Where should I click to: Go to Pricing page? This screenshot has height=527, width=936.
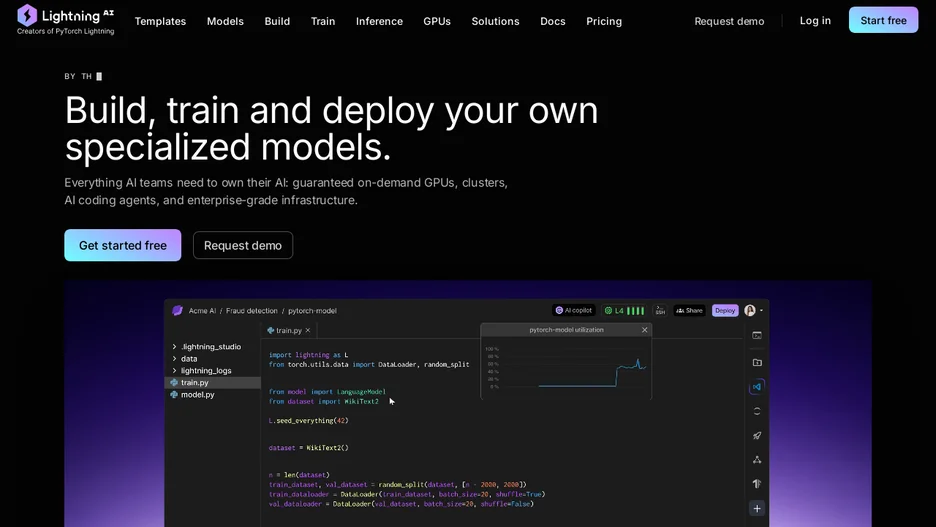coord(604,21)
